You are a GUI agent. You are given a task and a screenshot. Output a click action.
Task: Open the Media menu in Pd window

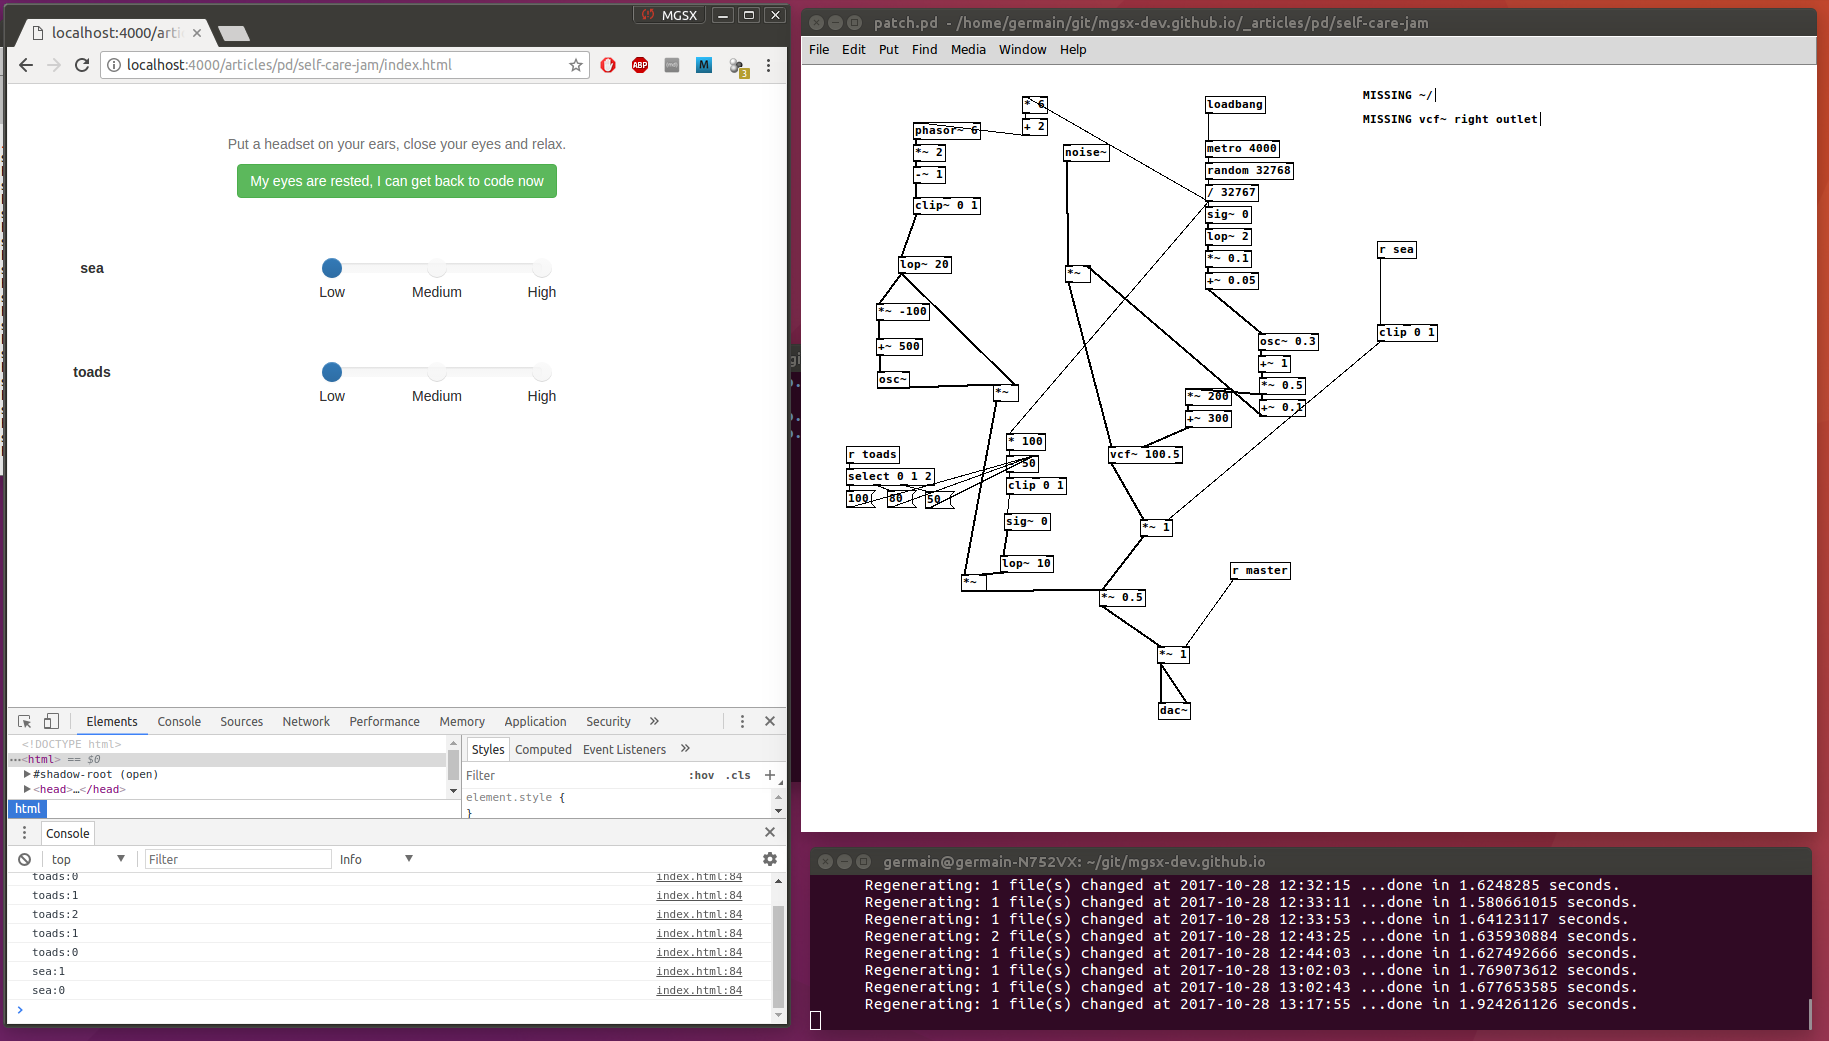(x=968, y=49)
